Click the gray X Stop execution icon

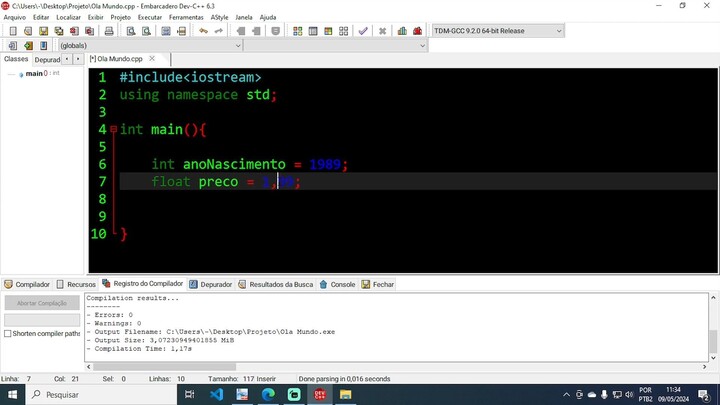[x=382, y=31]
